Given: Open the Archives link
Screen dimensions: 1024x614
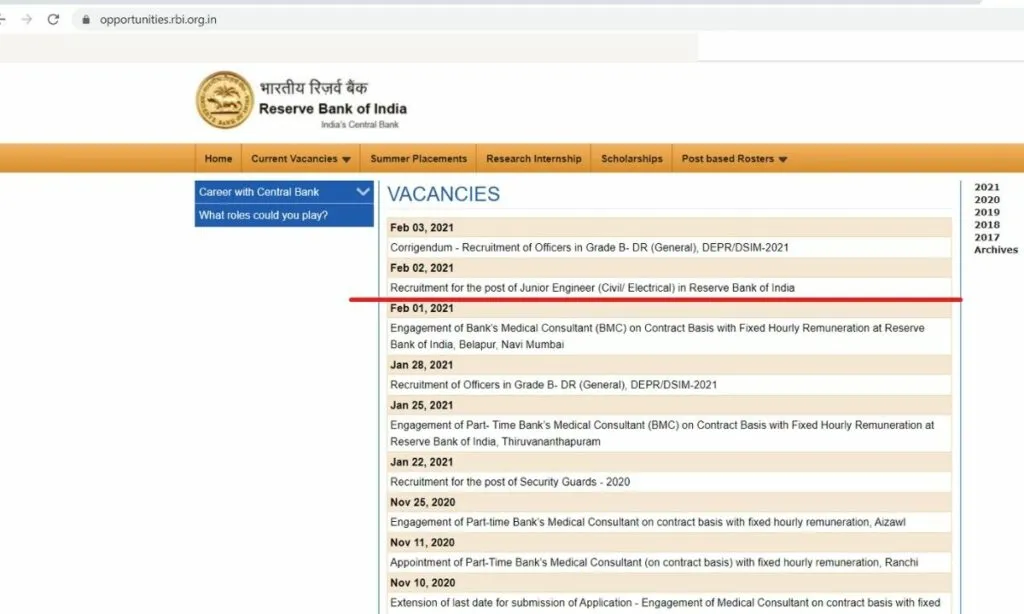Looking at the screenshot, I should 996,250.
